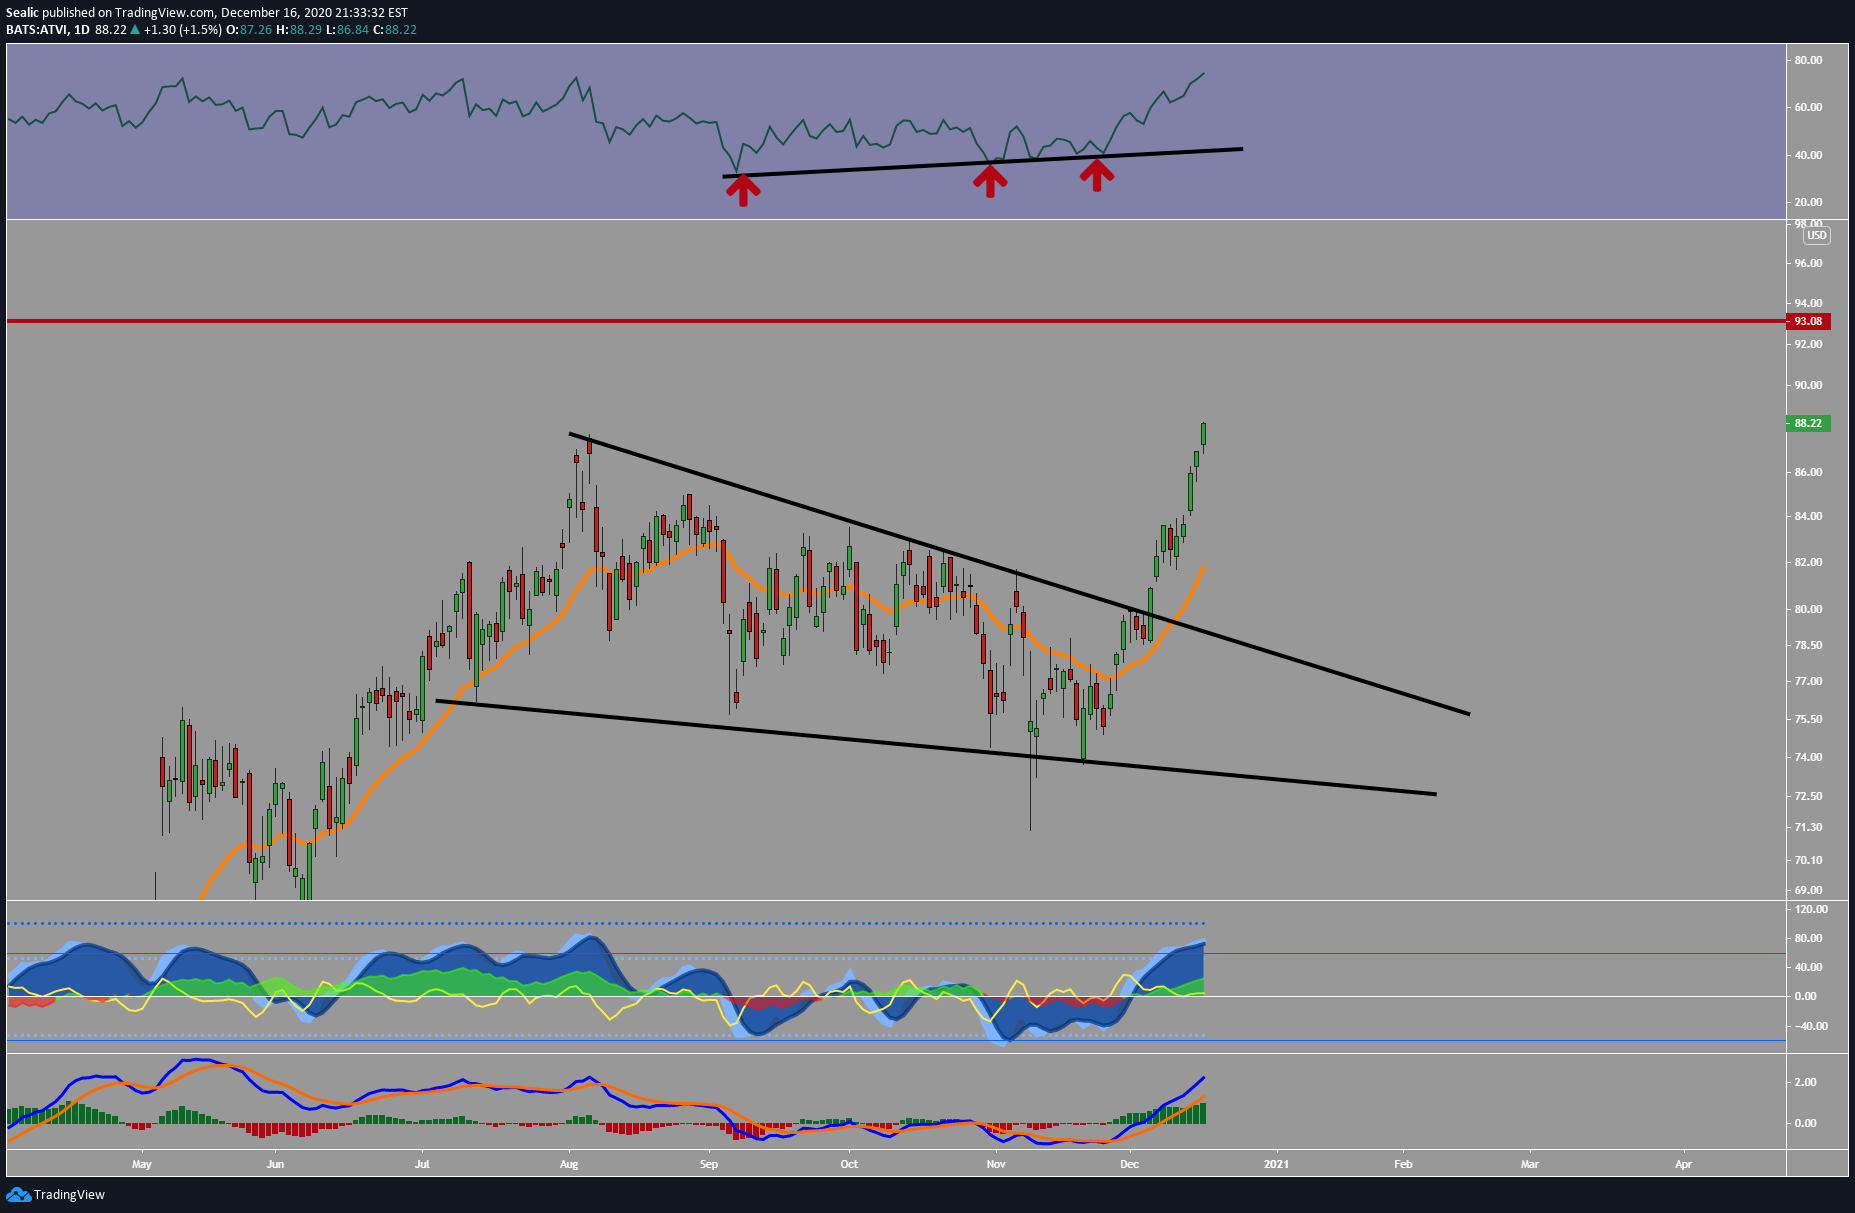Click the Mar label on the time axis
The image size is (1855, 1213).
(x=1530, y=1164)
